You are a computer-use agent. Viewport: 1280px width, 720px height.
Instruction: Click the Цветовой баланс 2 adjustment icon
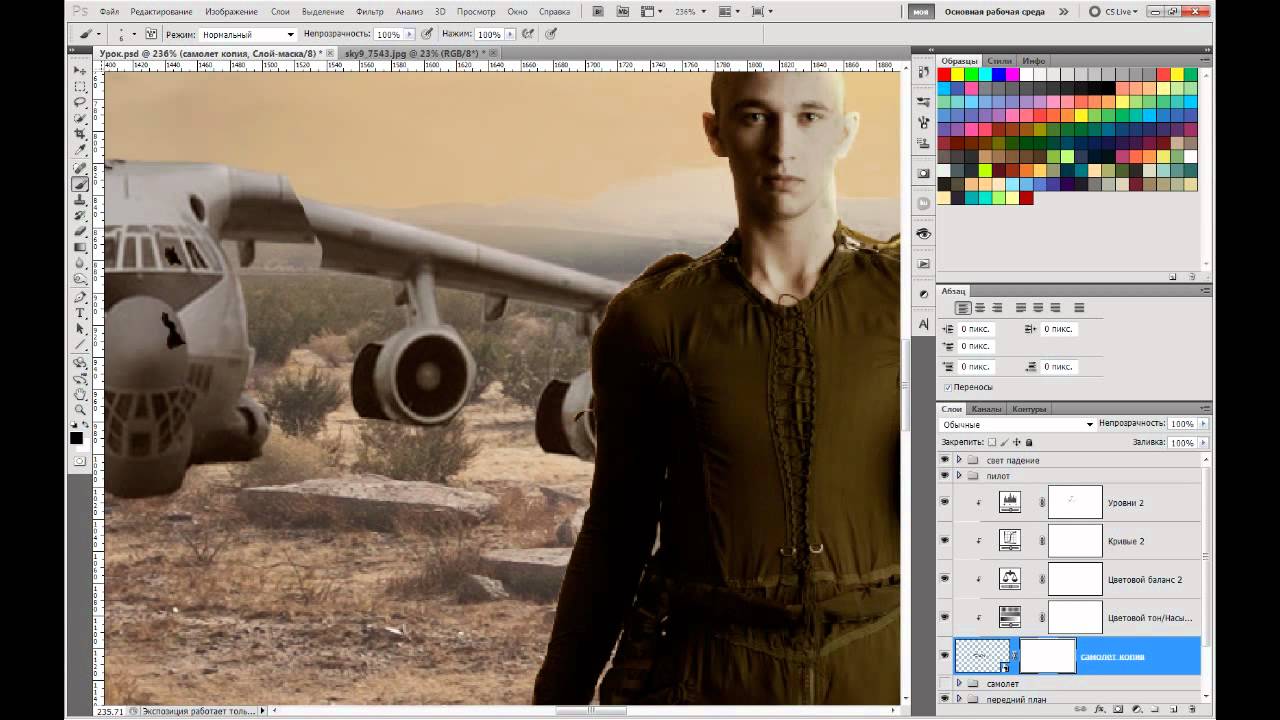(x=1010, y=578)
